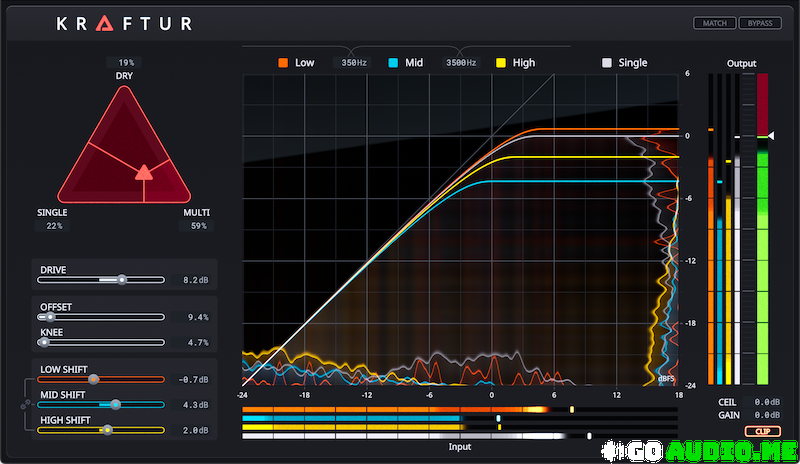Click the mid band input meter marker
Viewport: 800px width, 464px height.
pyautogui.click(x=498, y=418)
